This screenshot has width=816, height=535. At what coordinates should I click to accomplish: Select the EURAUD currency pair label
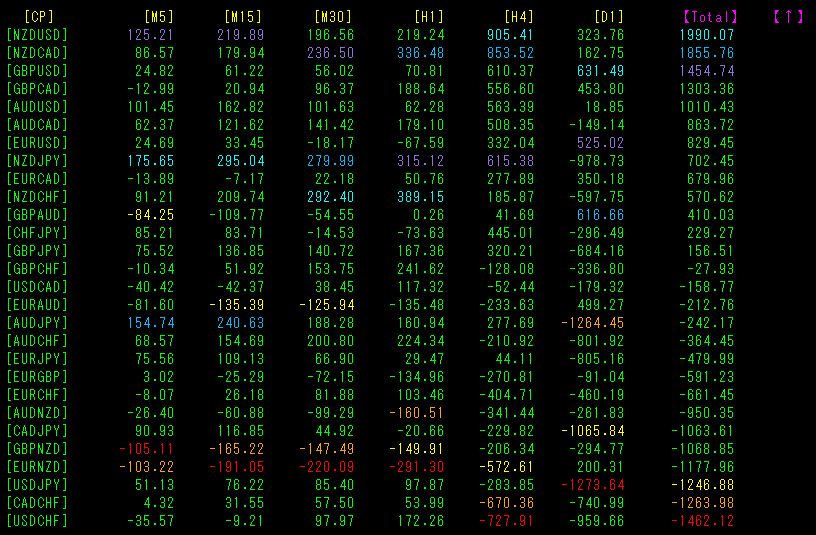pyautogui.click(x=37, y=305)
